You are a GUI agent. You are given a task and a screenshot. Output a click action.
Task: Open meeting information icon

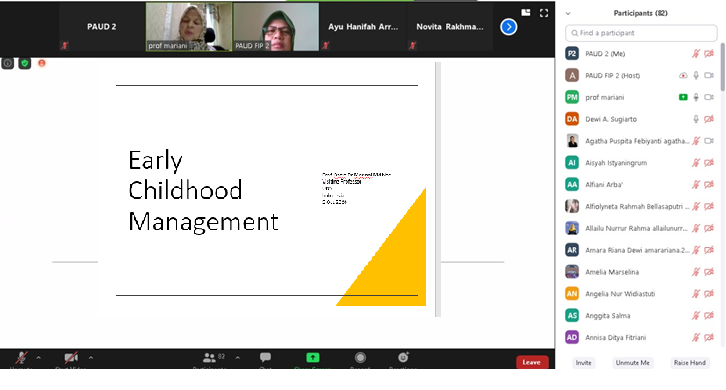pyautogui.click(x=7, y=63)
